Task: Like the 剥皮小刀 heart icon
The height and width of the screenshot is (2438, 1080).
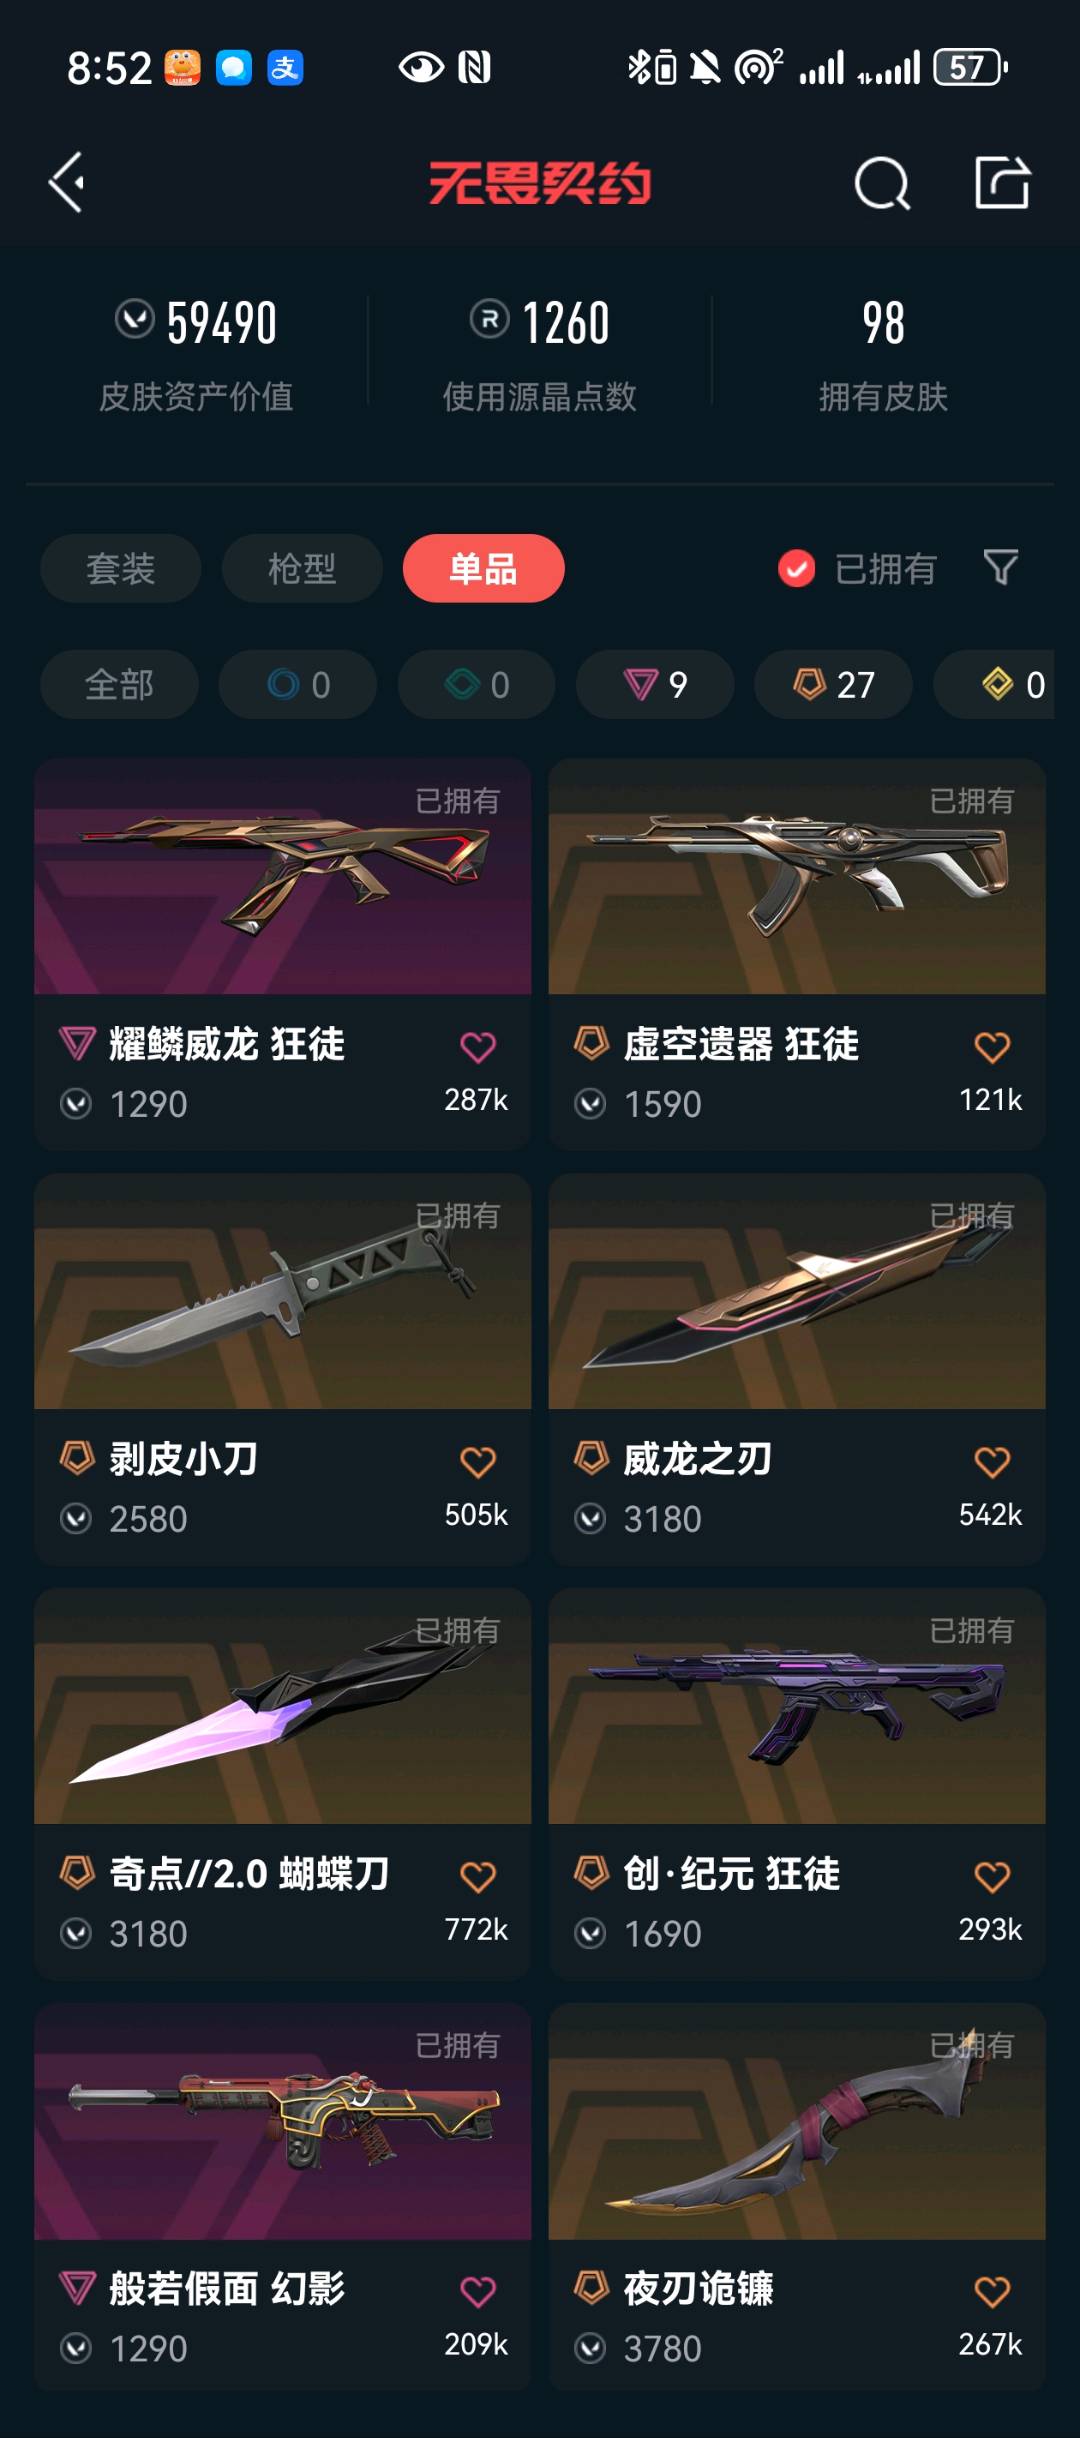Action: (x=478, y=1462)
